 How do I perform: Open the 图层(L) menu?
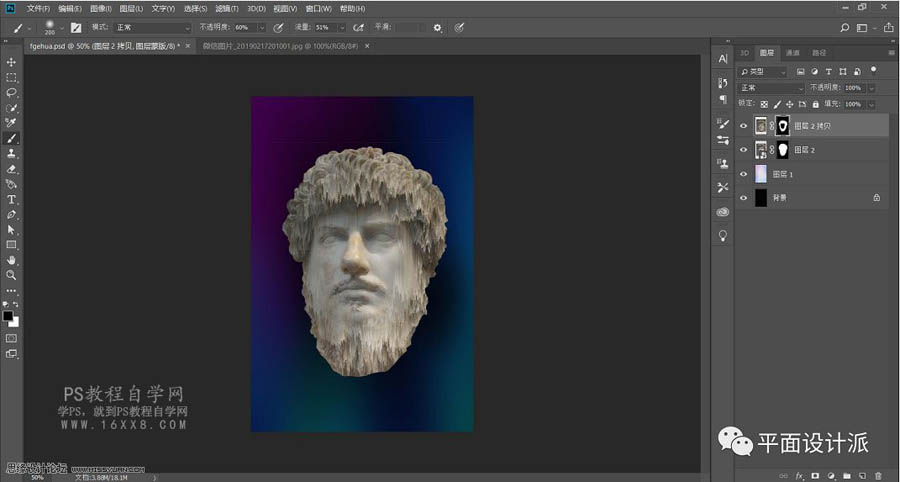[130, 8]
